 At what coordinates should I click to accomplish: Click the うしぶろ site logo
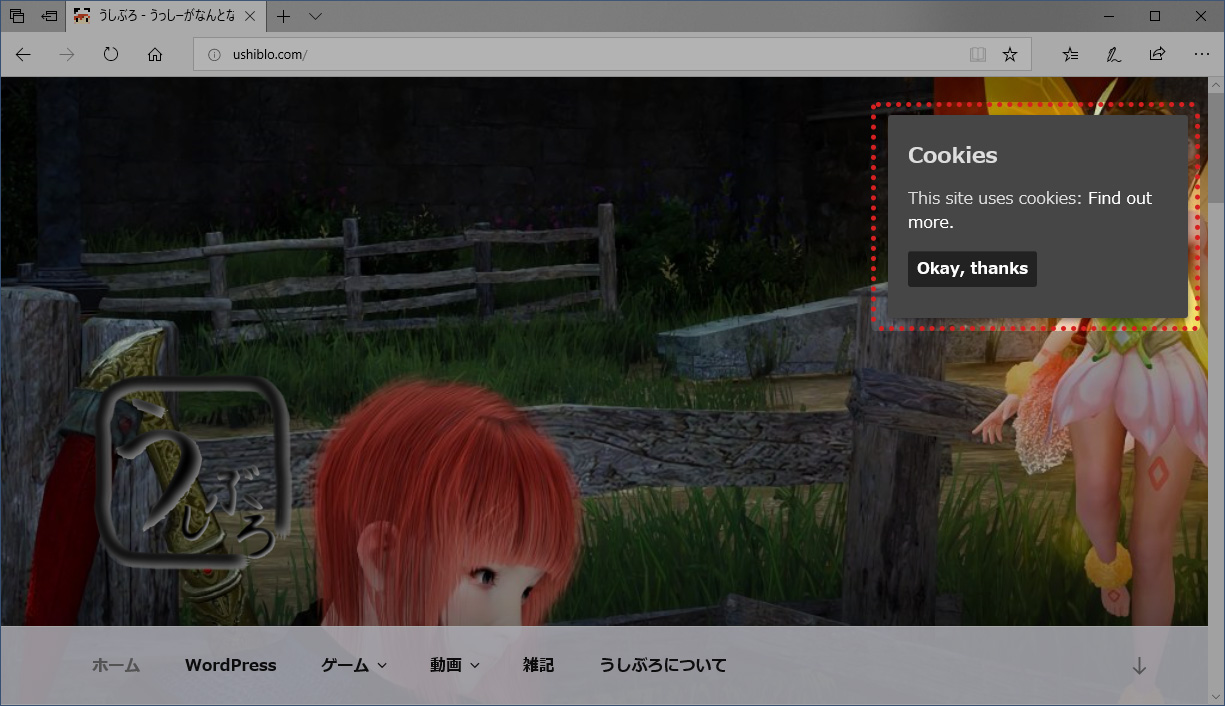coord(195,472)
